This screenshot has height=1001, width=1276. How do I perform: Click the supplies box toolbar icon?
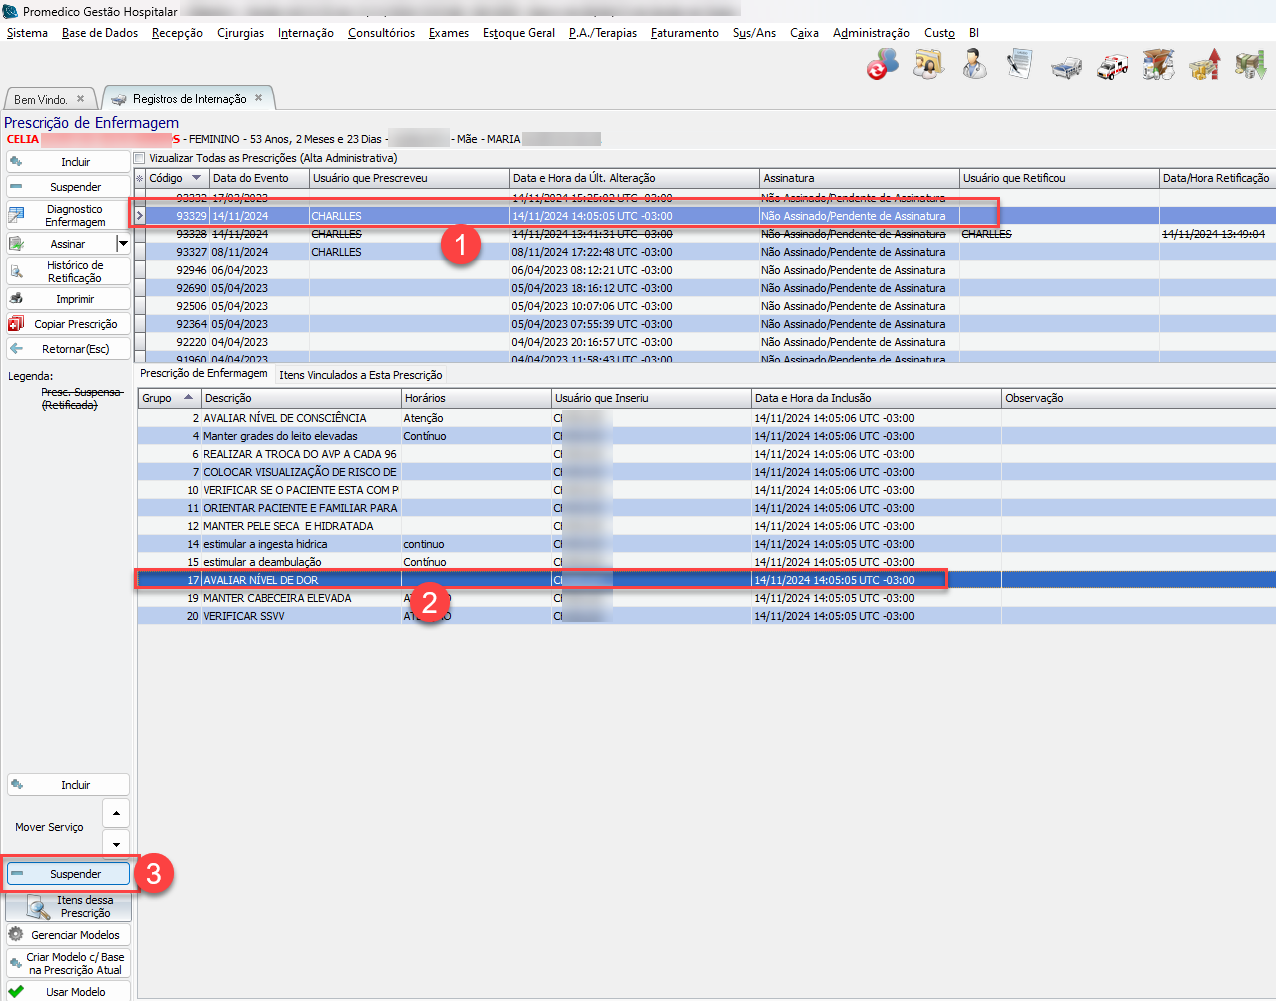point(1158,65)
